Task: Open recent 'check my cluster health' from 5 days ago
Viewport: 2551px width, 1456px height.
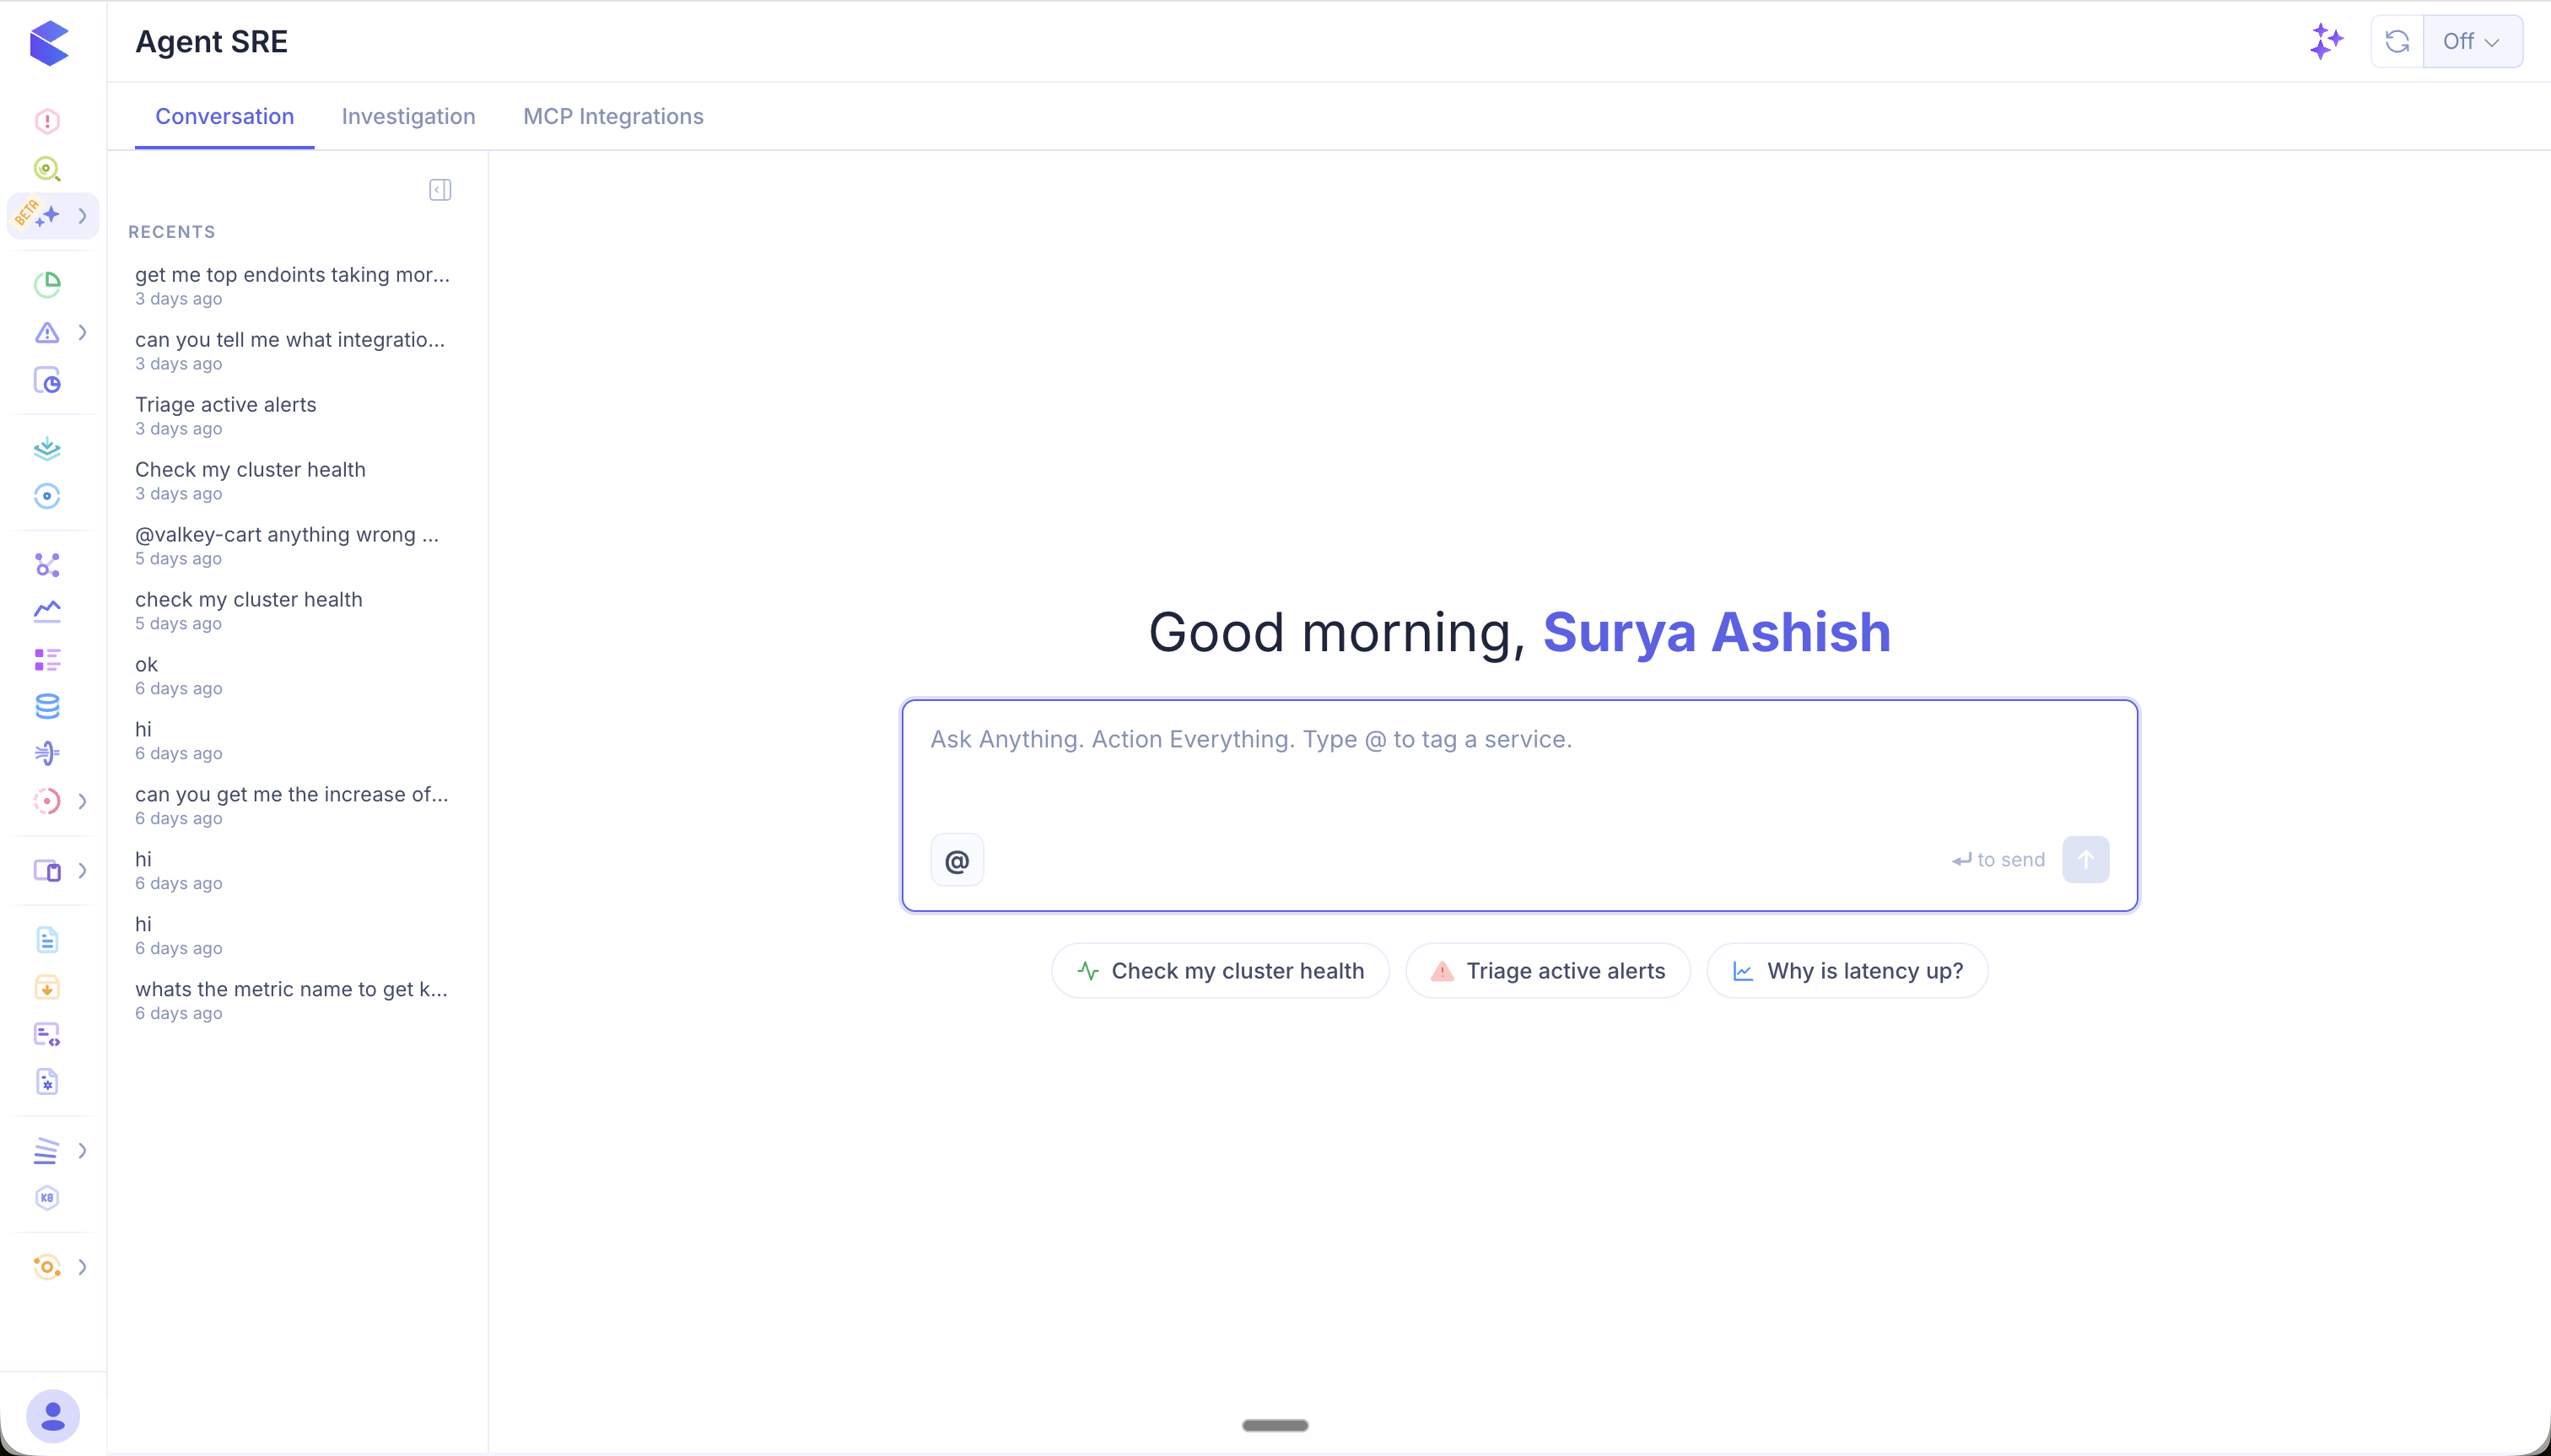Action: pos(293,610)
